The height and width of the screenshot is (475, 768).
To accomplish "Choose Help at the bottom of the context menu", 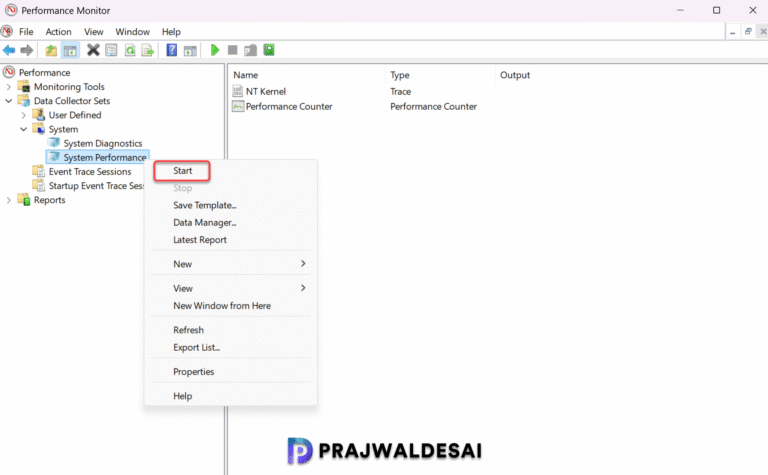I will click(182, 396).
